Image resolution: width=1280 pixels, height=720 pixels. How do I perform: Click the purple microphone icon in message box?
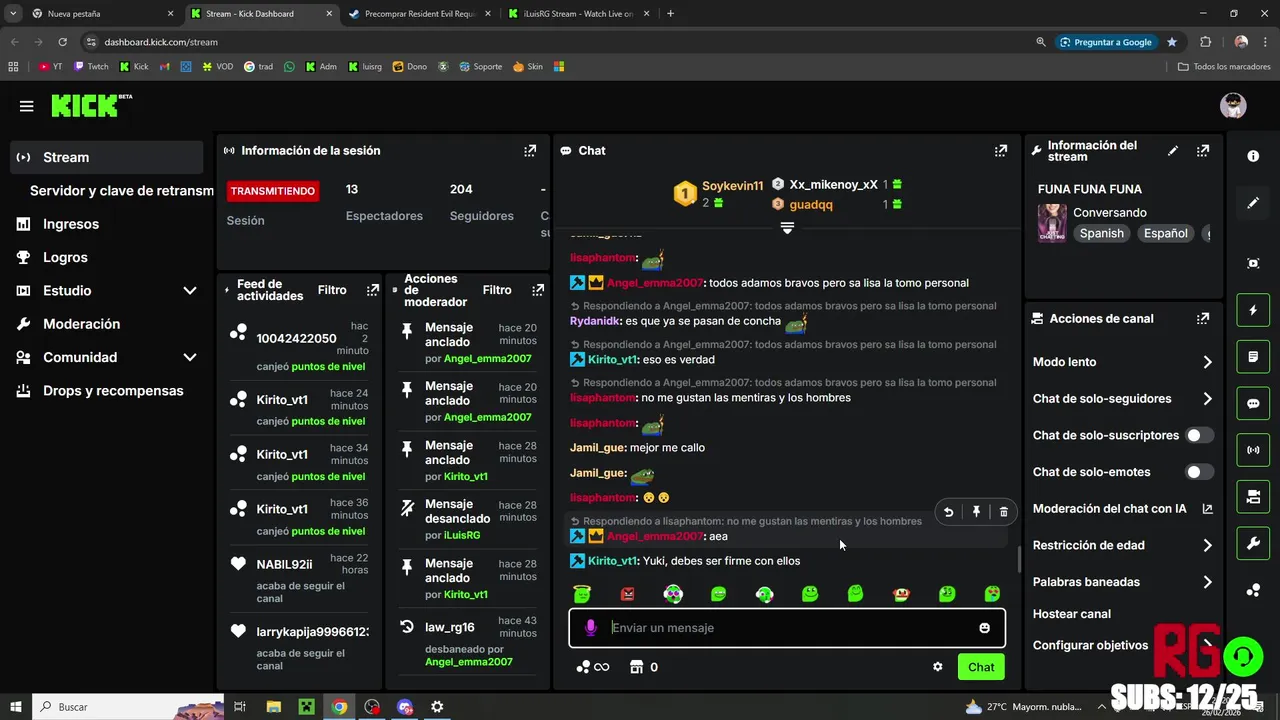(591, 628)
